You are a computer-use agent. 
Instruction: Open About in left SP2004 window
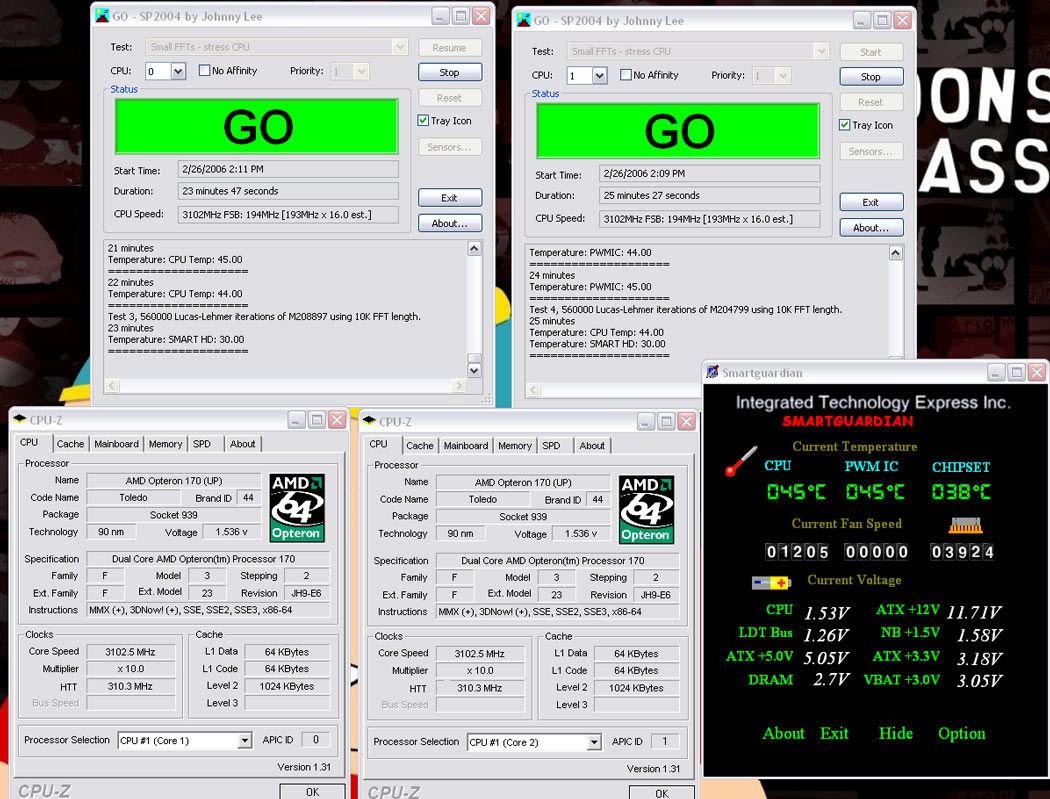[x=449, y=223]
